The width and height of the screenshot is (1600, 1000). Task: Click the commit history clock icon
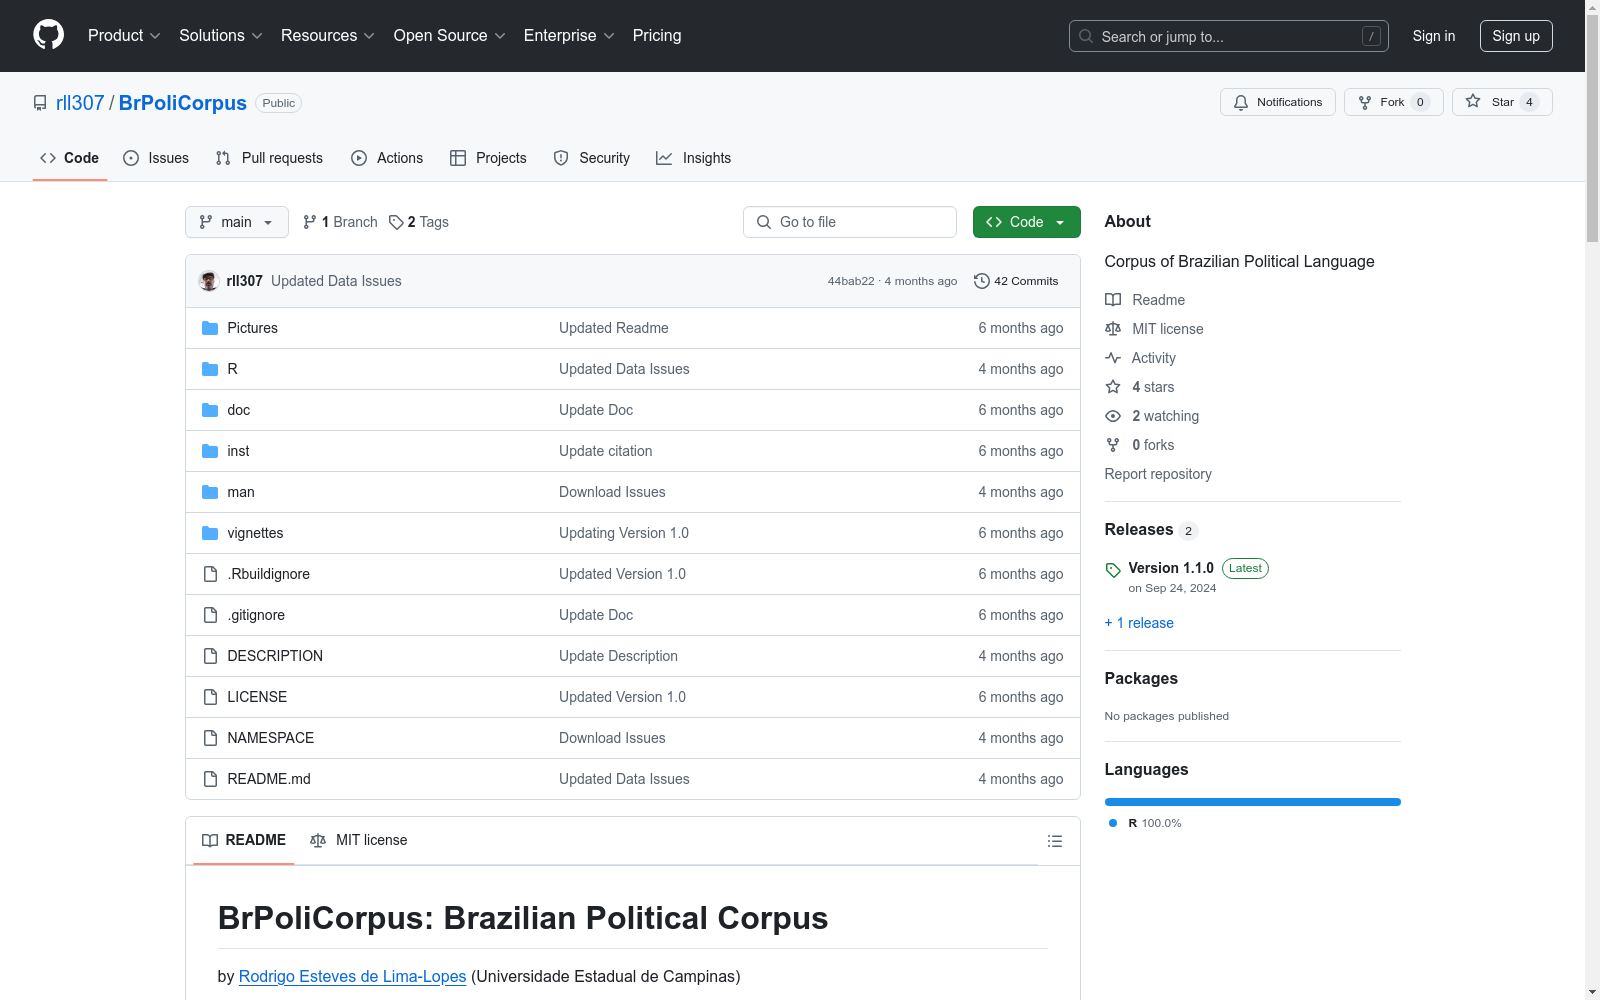[982, 281]
